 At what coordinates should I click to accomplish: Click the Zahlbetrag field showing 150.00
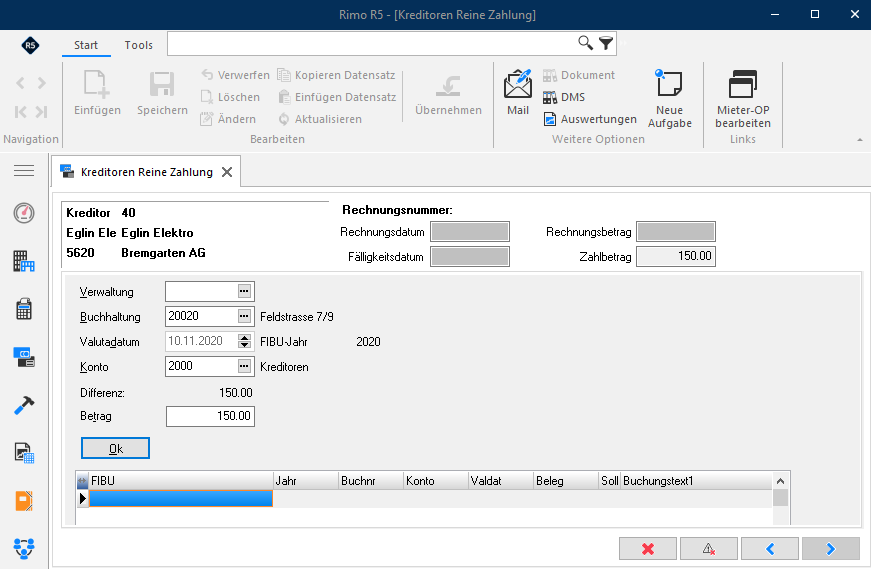tap(675, 256)
